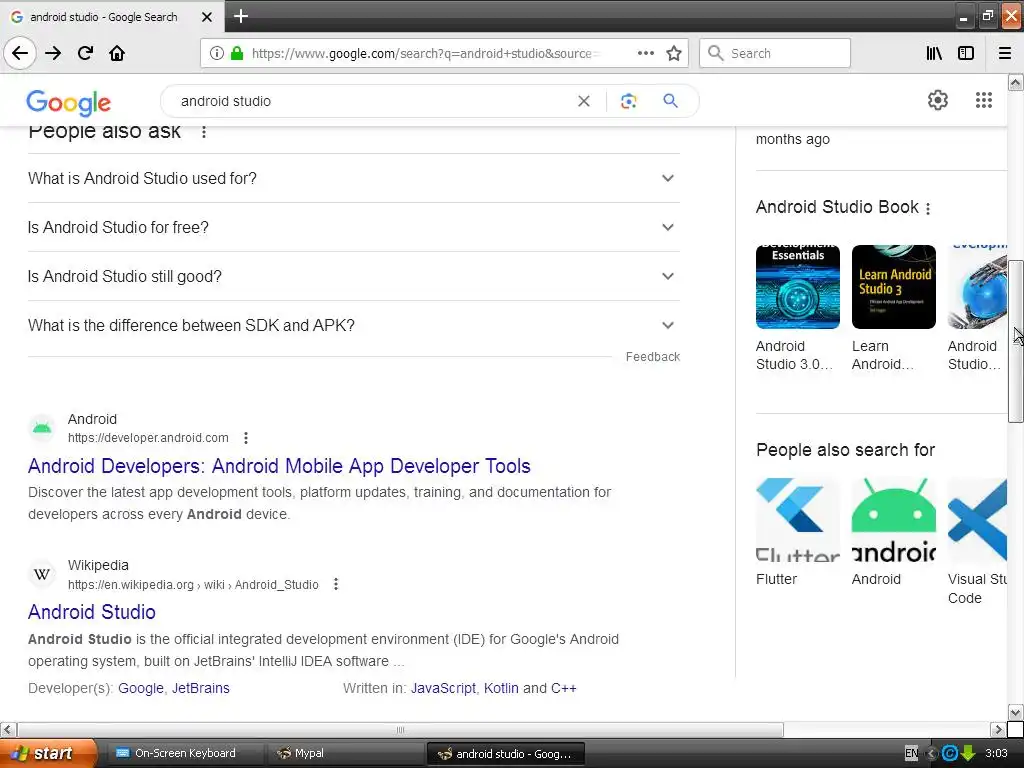
Task: Switch to the android studio browser tab
Action: pyautogui.click(x=111, y=17)
